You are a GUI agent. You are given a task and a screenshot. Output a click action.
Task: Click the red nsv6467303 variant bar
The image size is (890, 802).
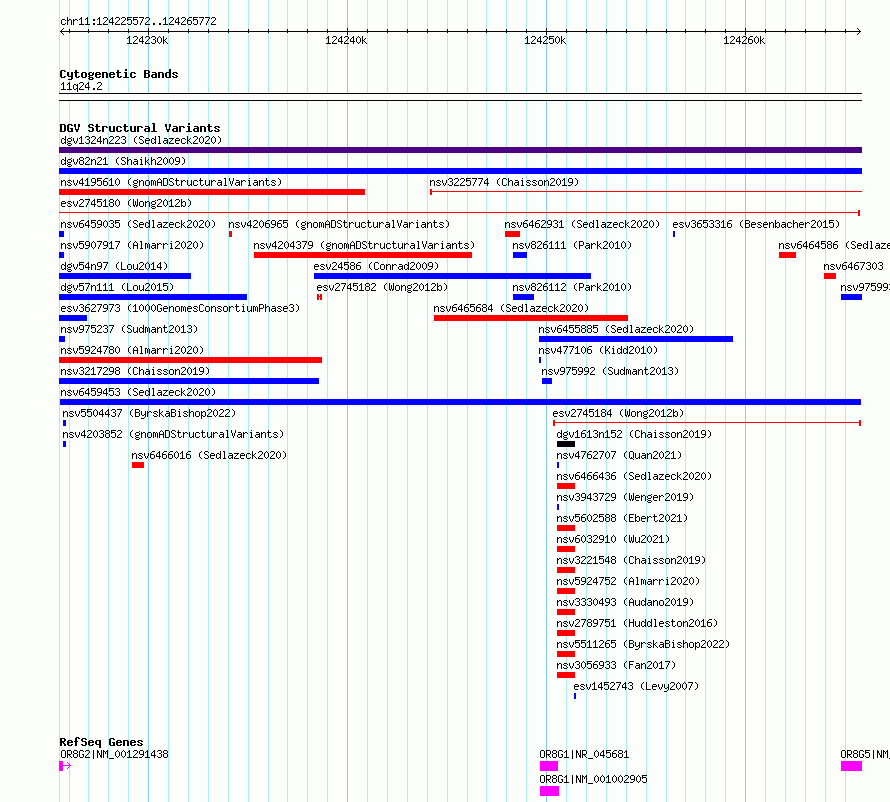tap(830, 276)
